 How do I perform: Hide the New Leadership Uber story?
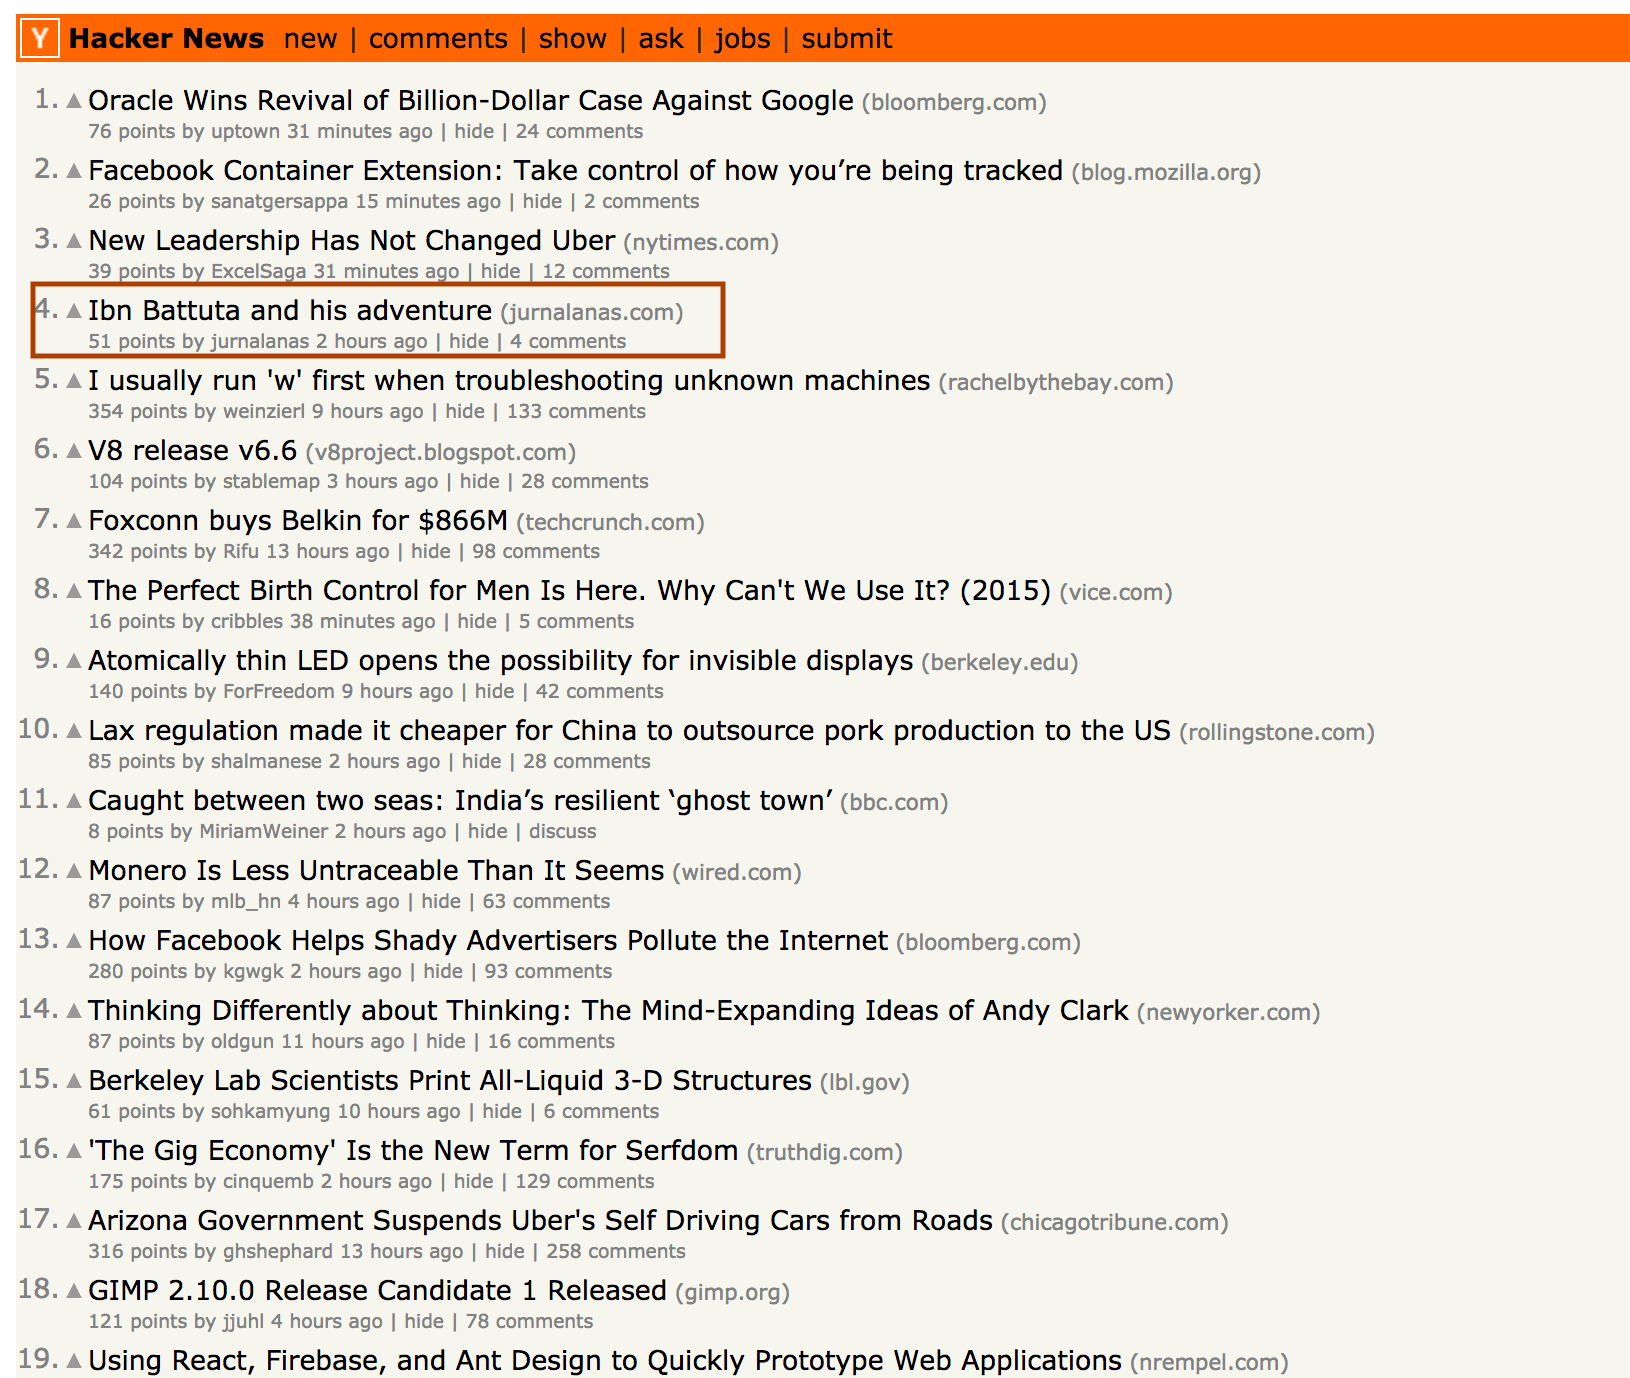pyautogui.click(x=500, y=271)
